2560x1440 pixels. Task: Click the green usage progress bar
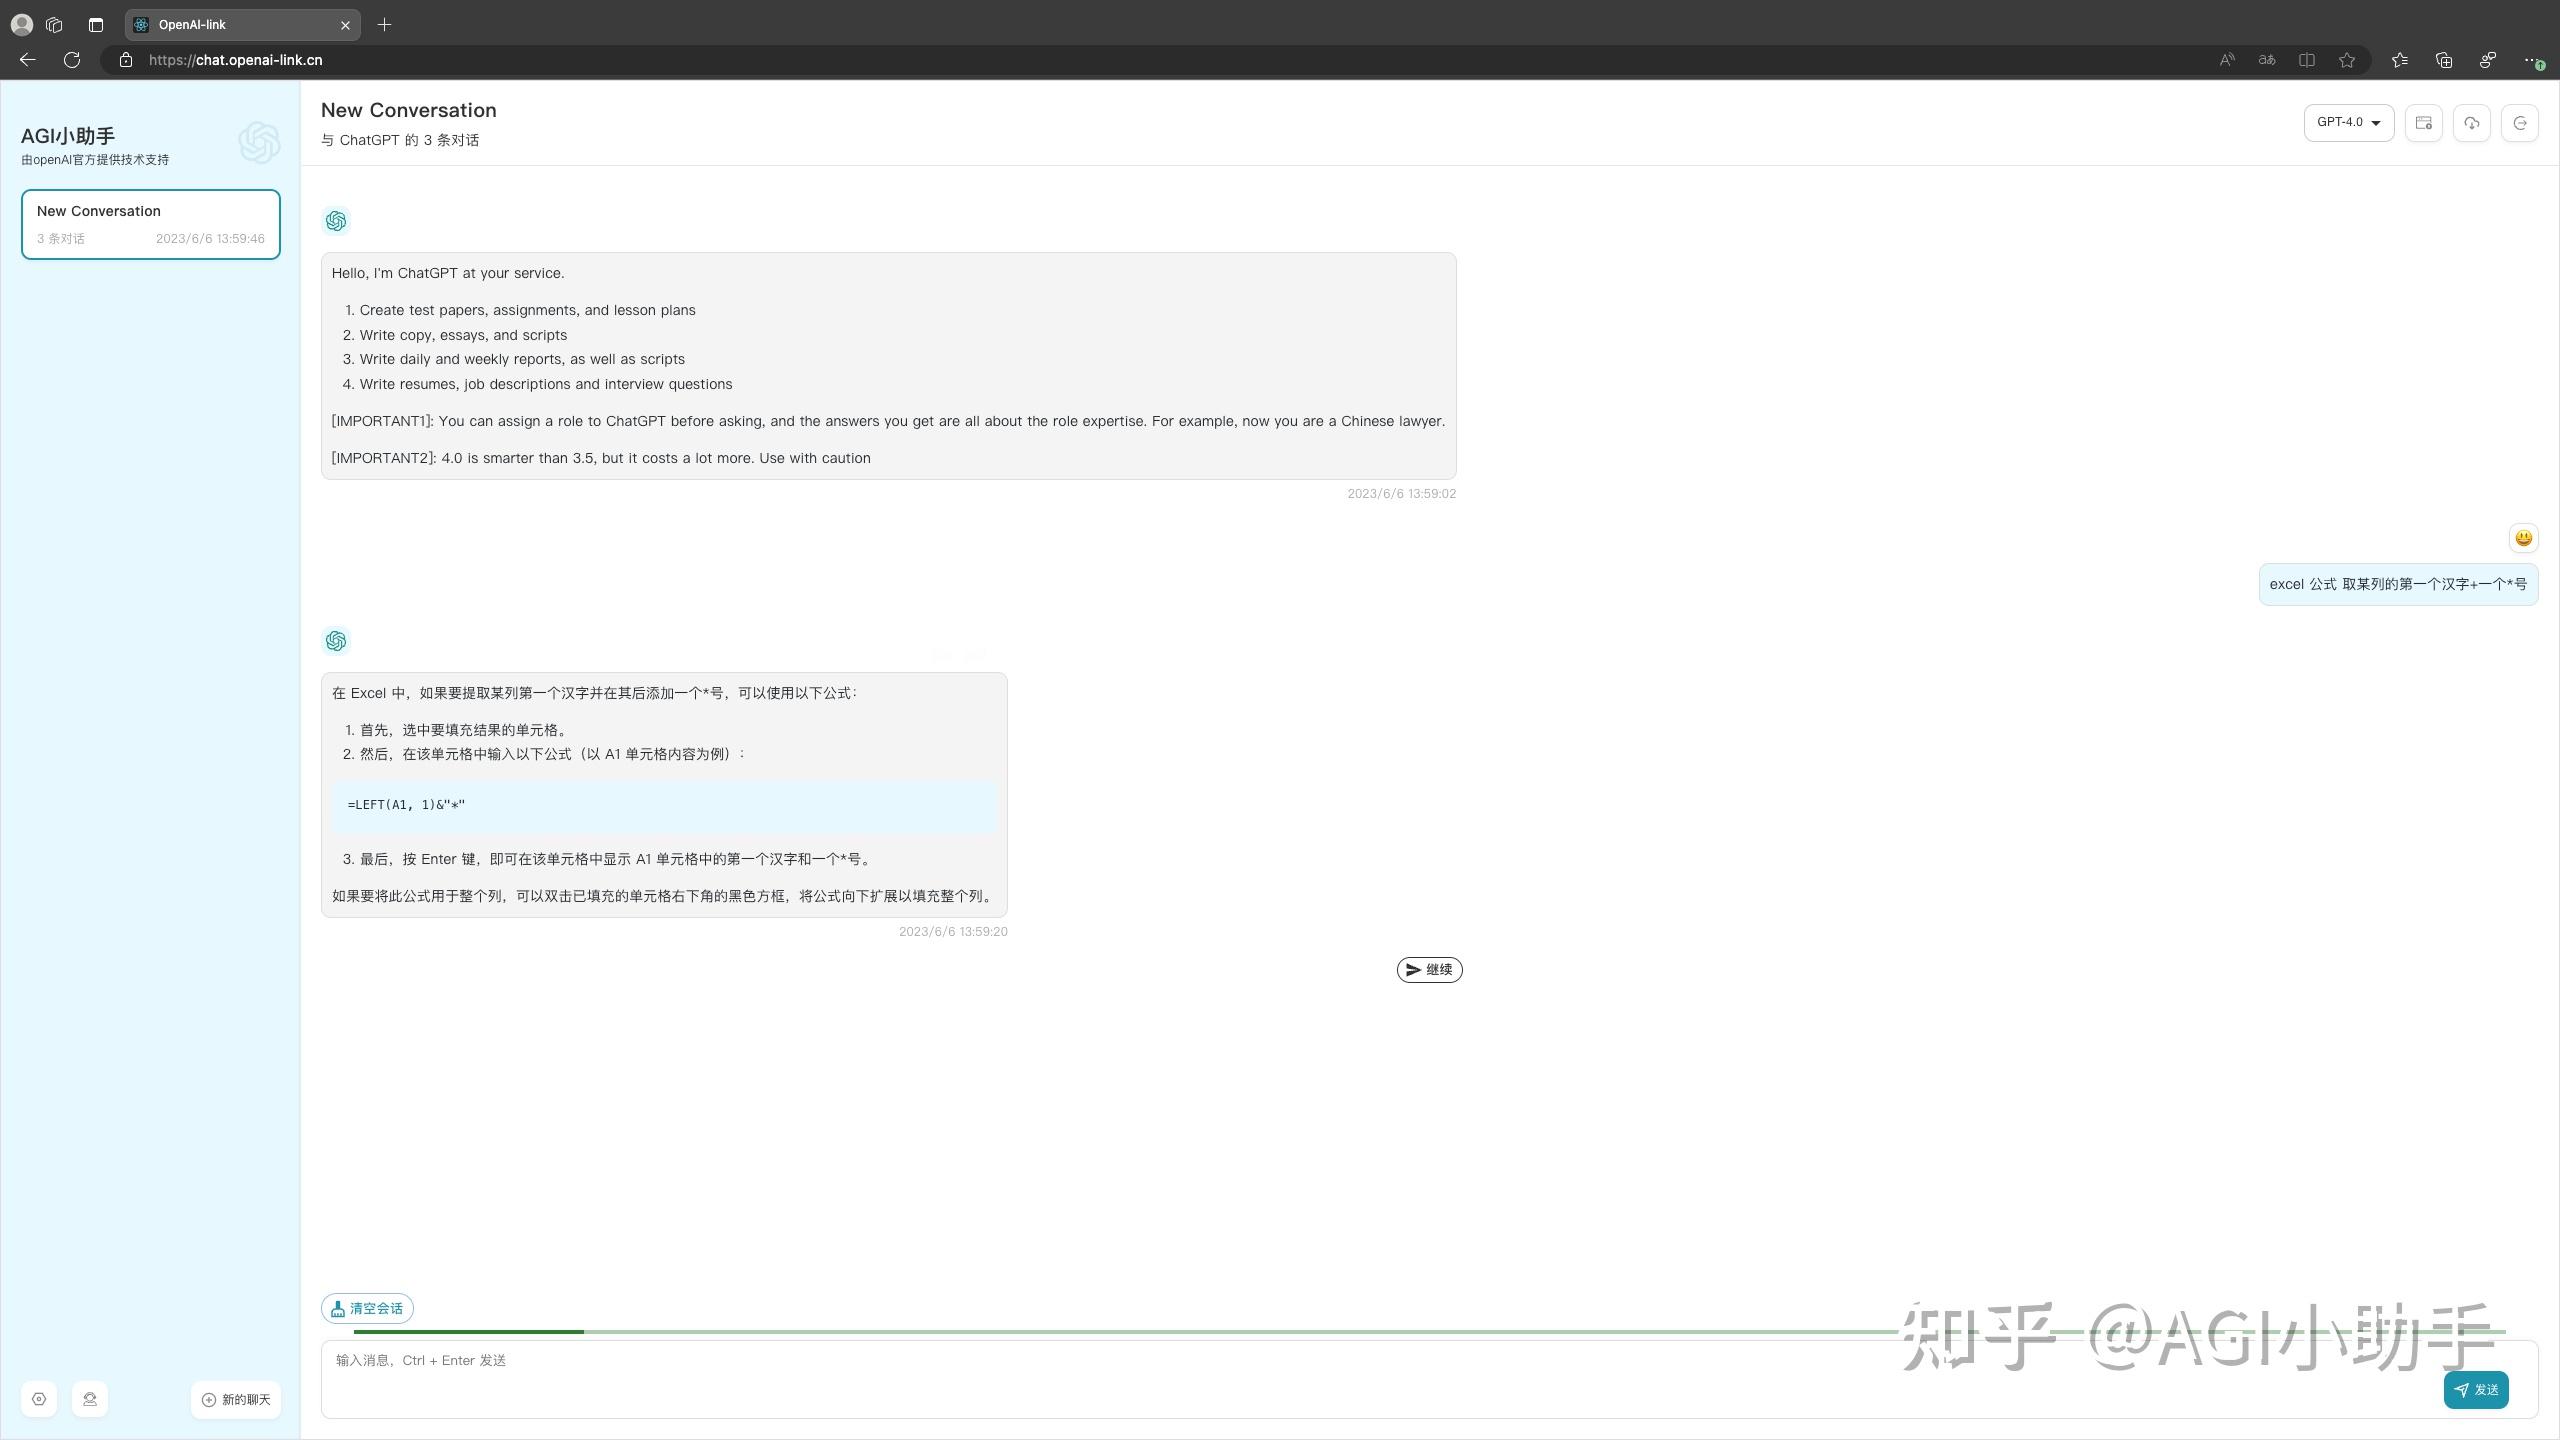pos(1429,1332)
